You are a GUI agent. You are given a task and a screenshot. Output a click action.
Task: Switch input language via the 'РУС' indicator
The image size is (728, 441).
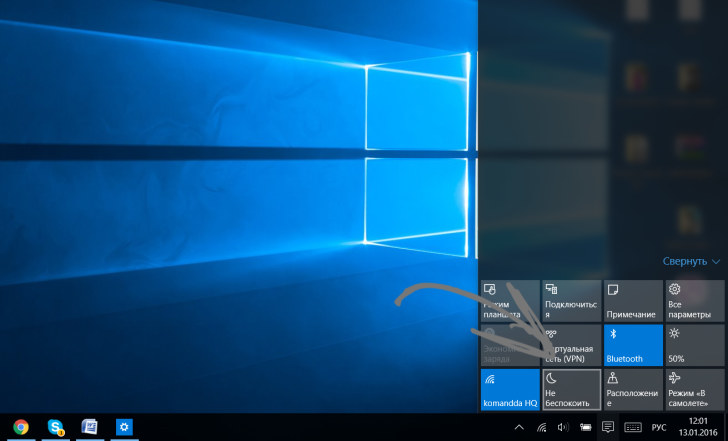pos(660,427)
